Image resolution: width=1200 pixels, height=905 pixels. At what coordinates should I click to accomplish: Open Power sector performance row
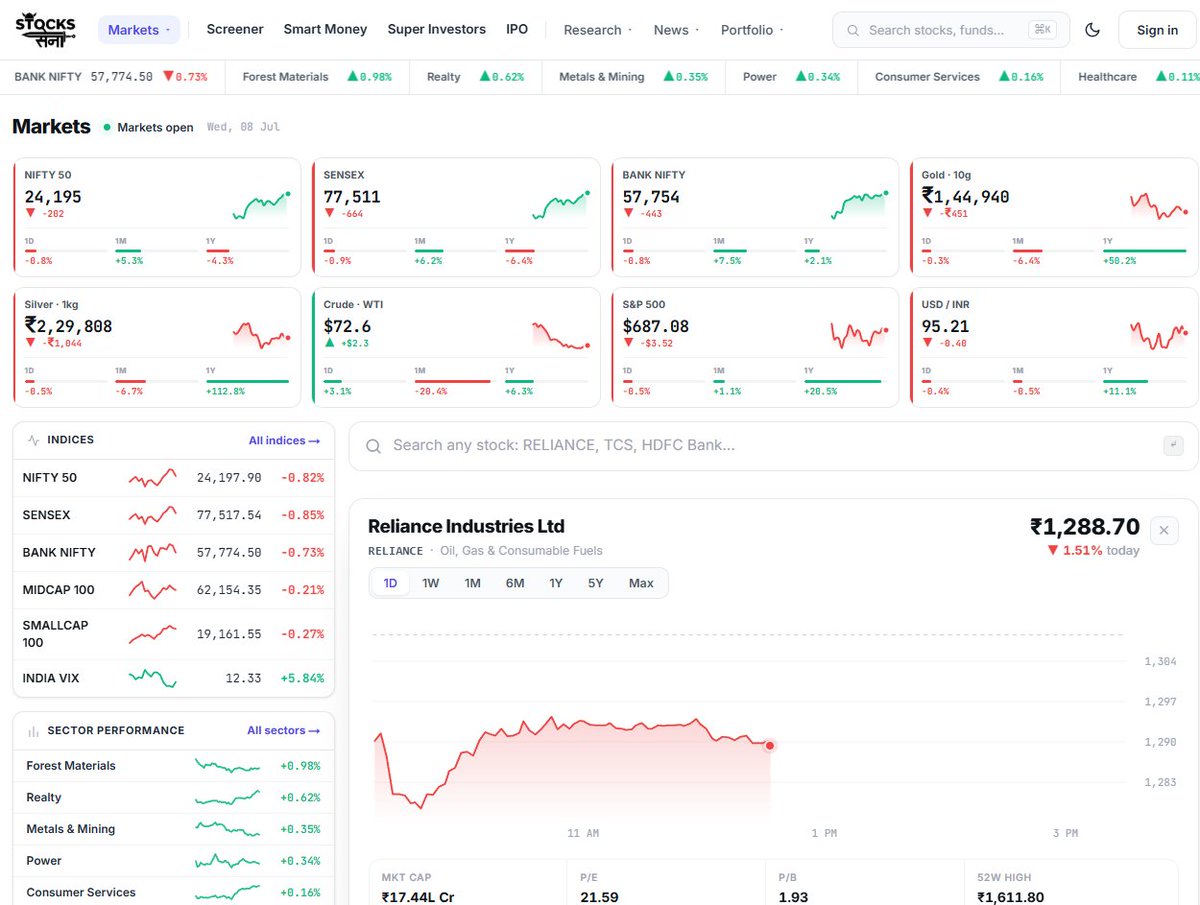click(x=173, y=861)
